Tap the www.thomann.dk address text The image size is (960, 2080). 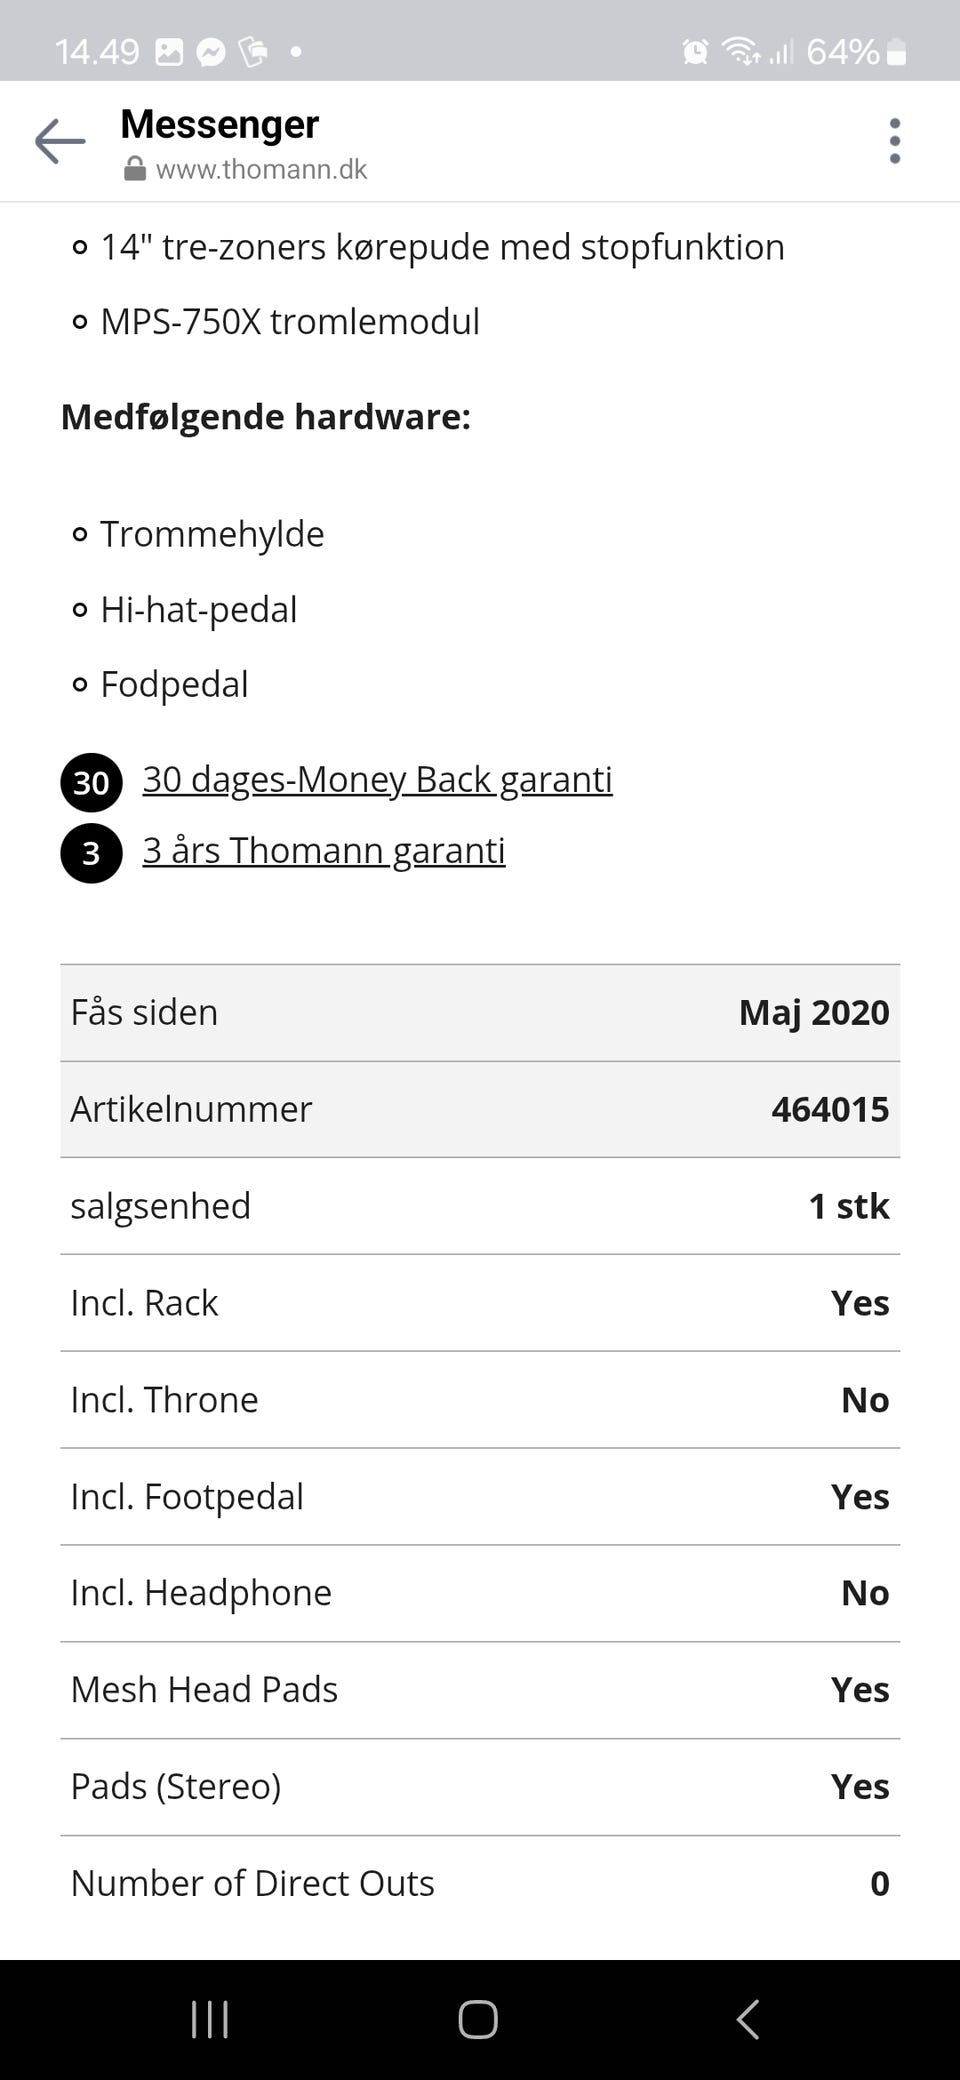261,169
